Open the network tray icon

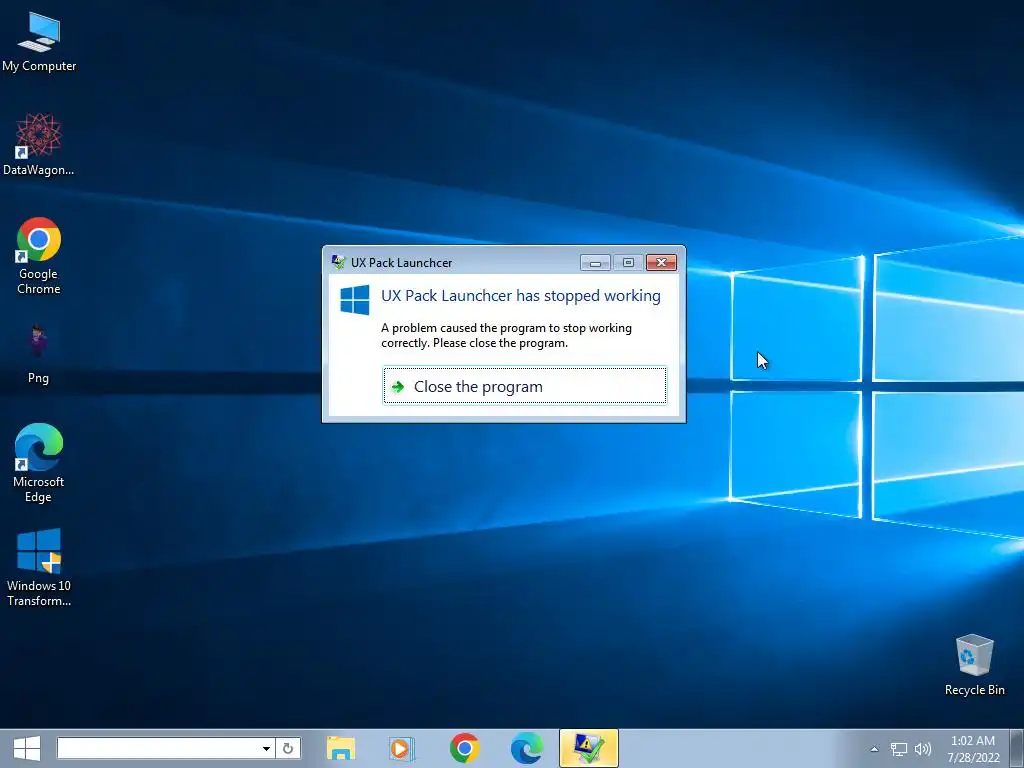click(899, 749)
